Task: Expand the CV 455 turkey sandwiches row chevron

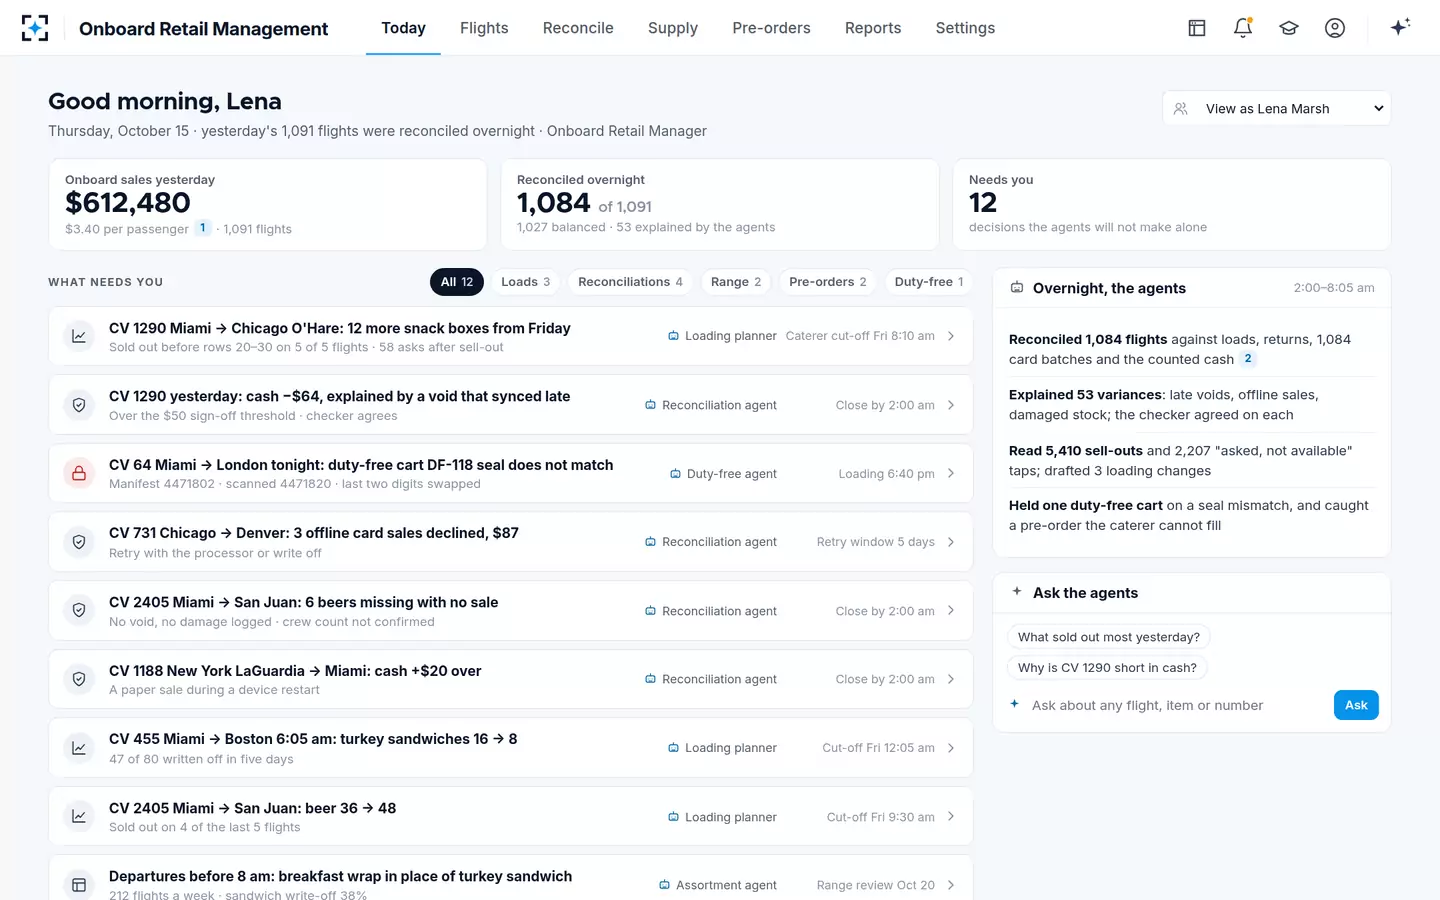Action: pyautogui.click(x=951, y=748)
